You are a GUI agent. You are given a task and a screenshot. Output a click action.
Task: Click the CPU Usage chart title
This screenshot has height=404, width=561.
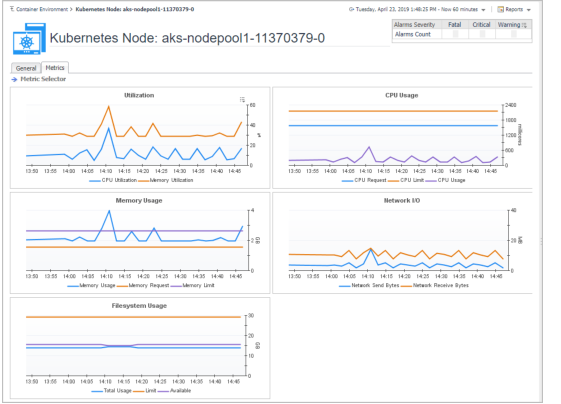[x=401, y=96]
